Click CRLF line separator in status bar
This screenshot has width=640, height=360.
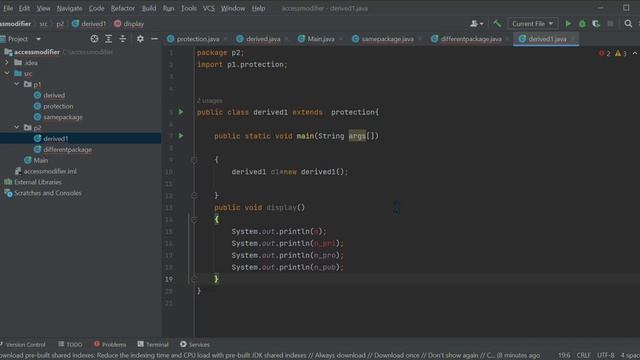[583, 356]
